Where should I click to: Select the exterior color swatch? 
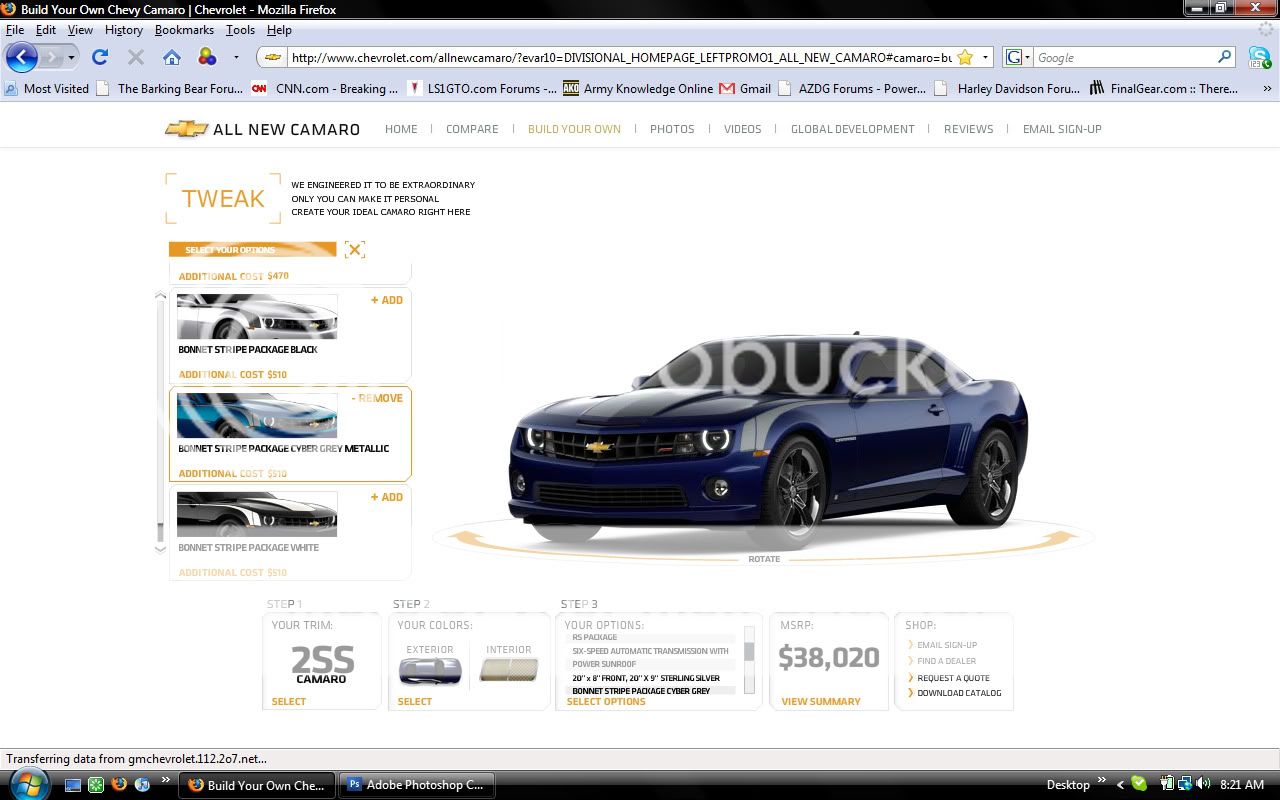(x=430, y=671)
